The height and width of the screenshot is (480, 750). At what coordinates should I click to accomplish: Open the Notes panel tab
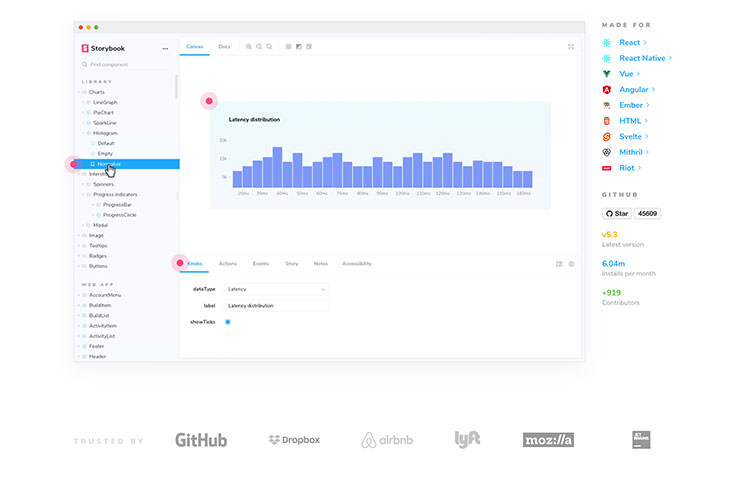(x=320, y=263)
